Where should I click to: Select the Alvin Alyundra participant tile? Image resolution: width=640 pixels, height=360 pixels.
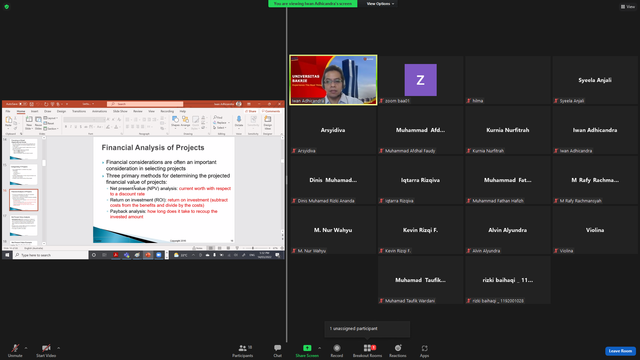click(x=507, y=230)
